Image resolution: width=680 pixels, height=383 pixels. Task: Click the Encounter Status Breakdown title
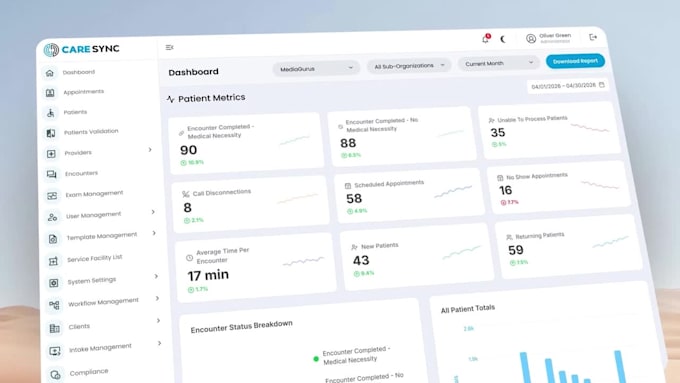(x=242, y=327)
